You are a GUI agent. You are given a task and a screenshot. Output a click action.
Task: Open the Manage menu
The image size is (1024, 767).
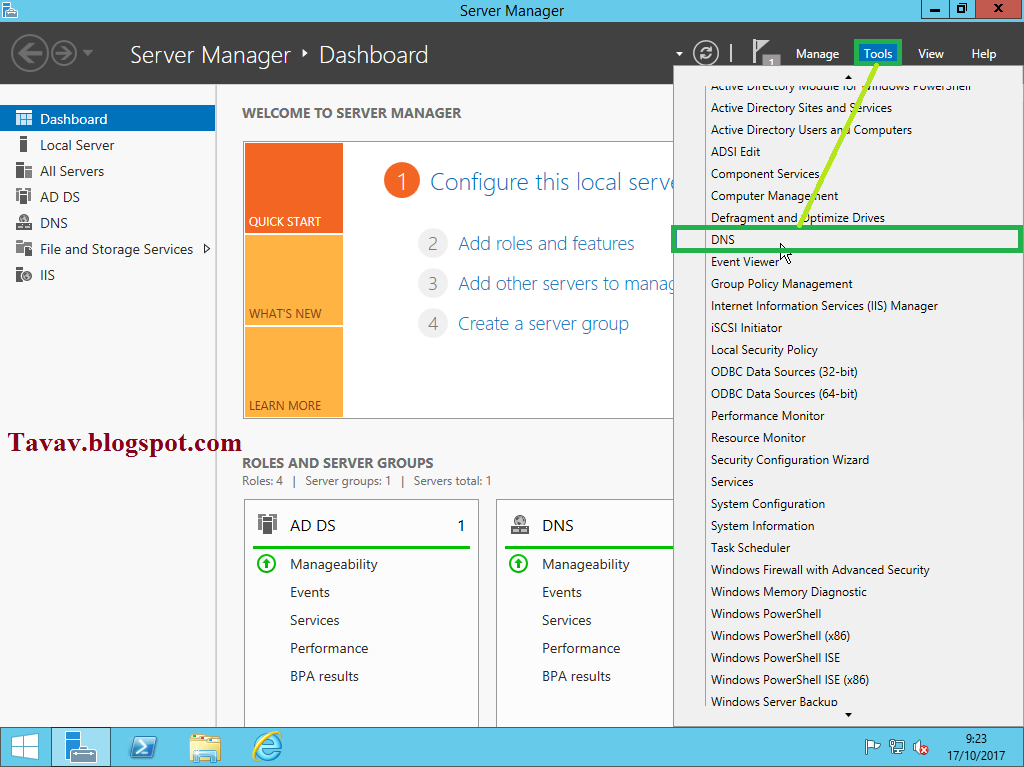tap(817, 54)
